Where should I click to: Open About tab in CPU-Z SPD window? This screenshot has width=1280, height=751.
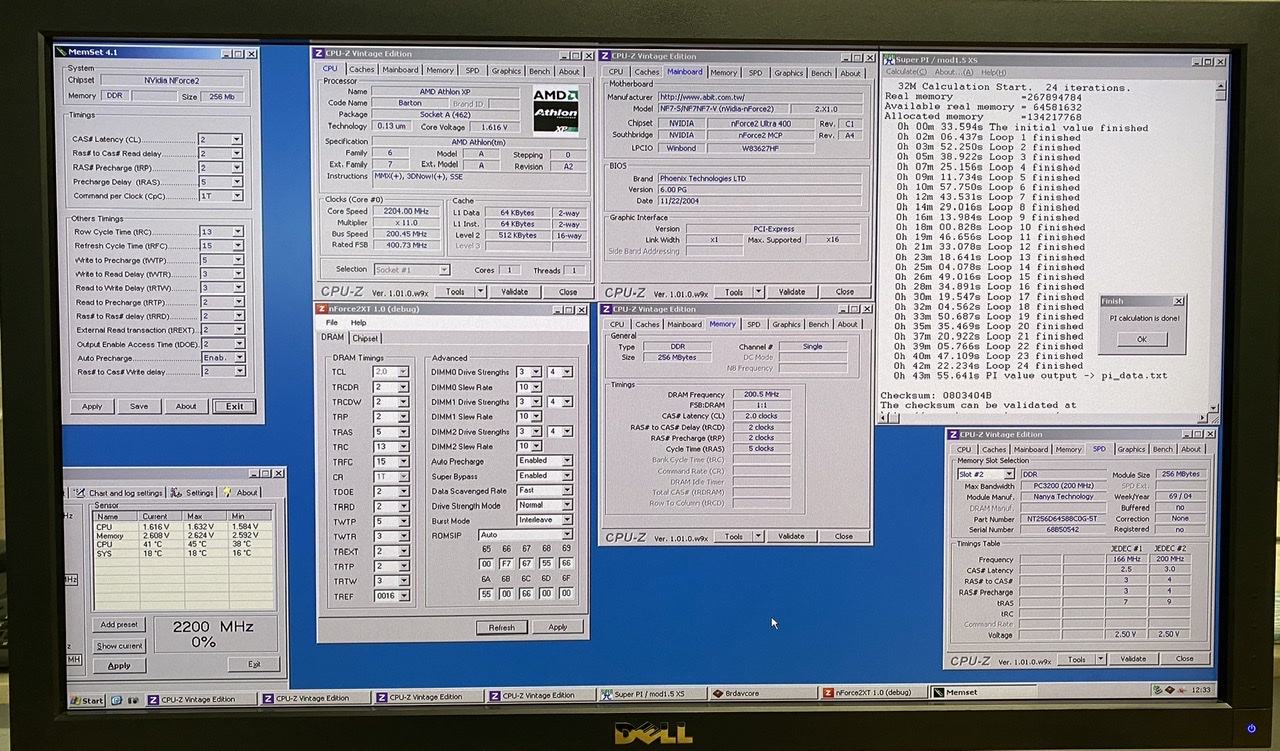[x=1191, y=449]
